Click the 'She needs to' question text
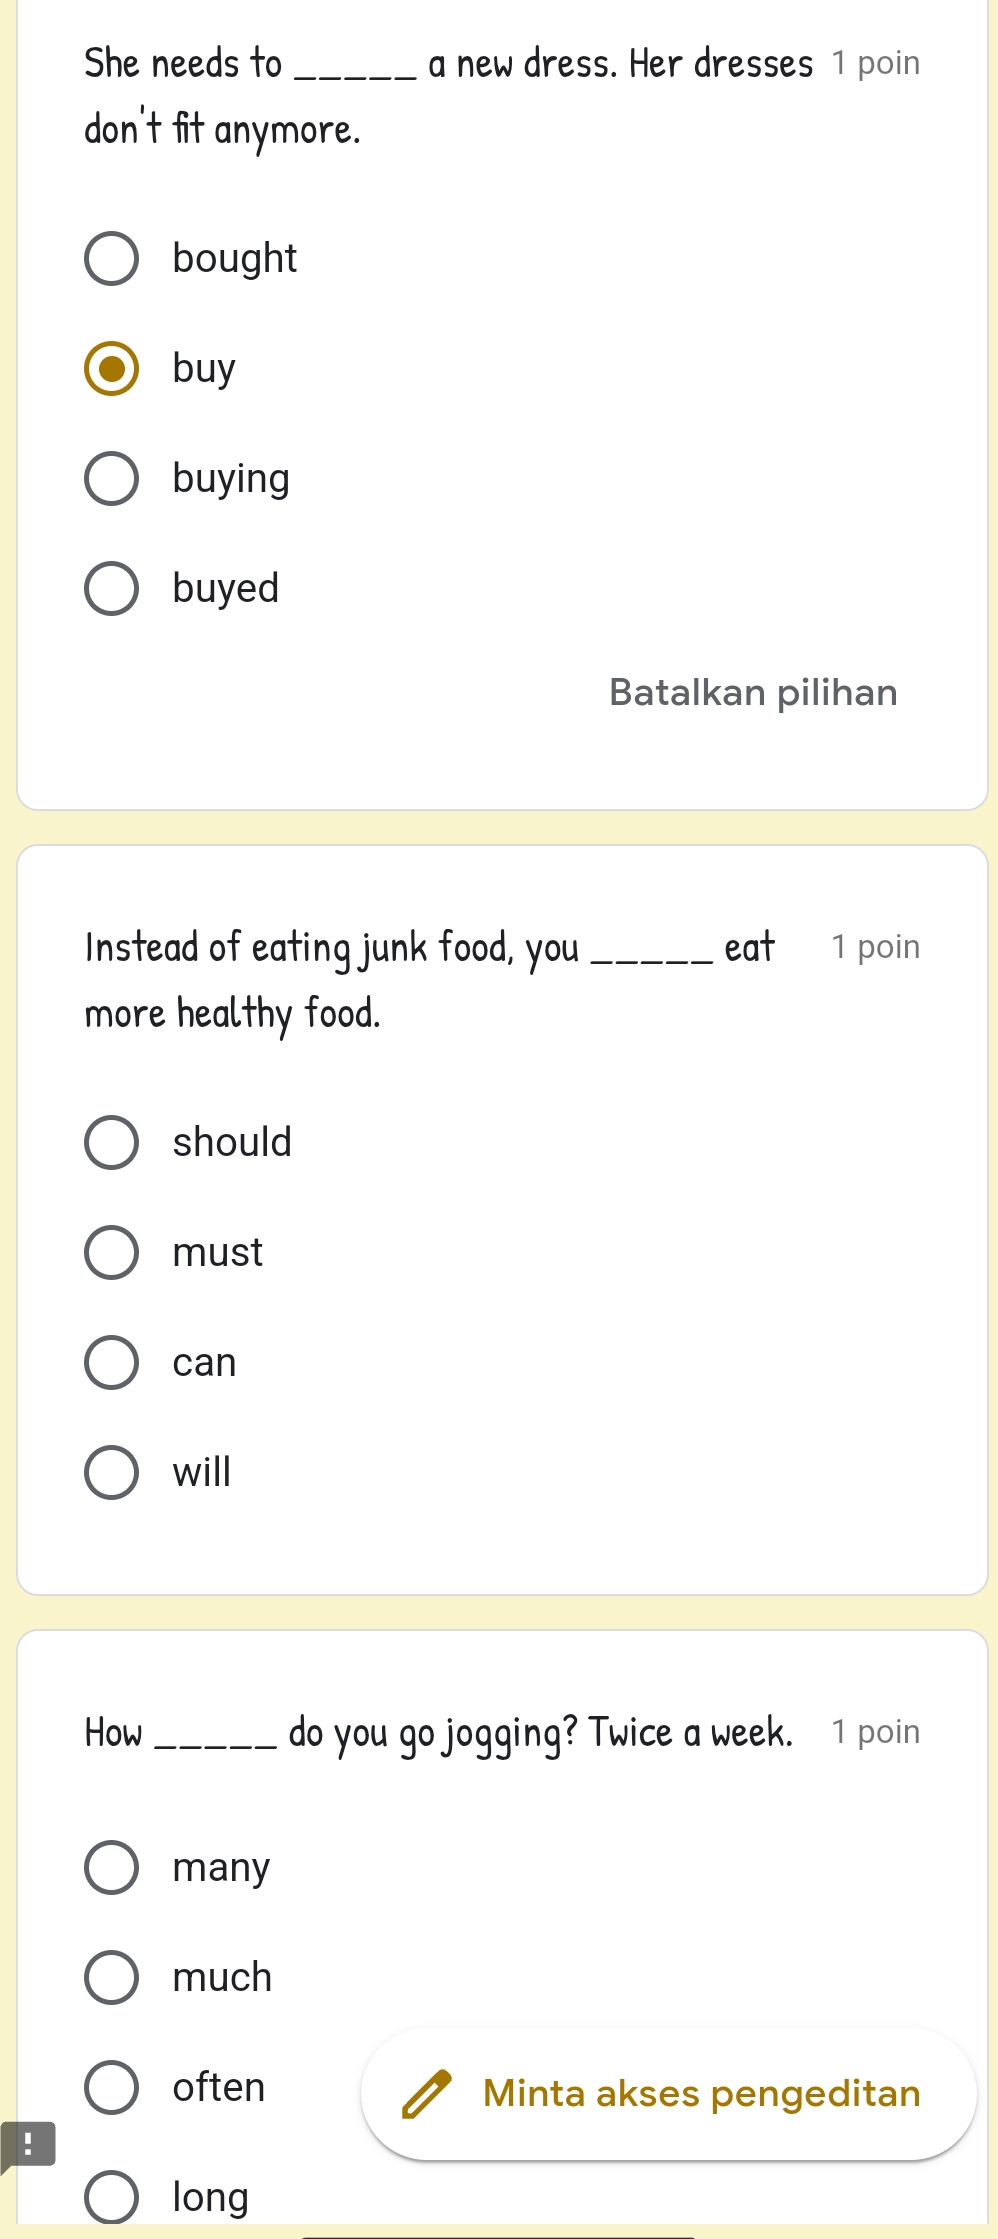 449,96
